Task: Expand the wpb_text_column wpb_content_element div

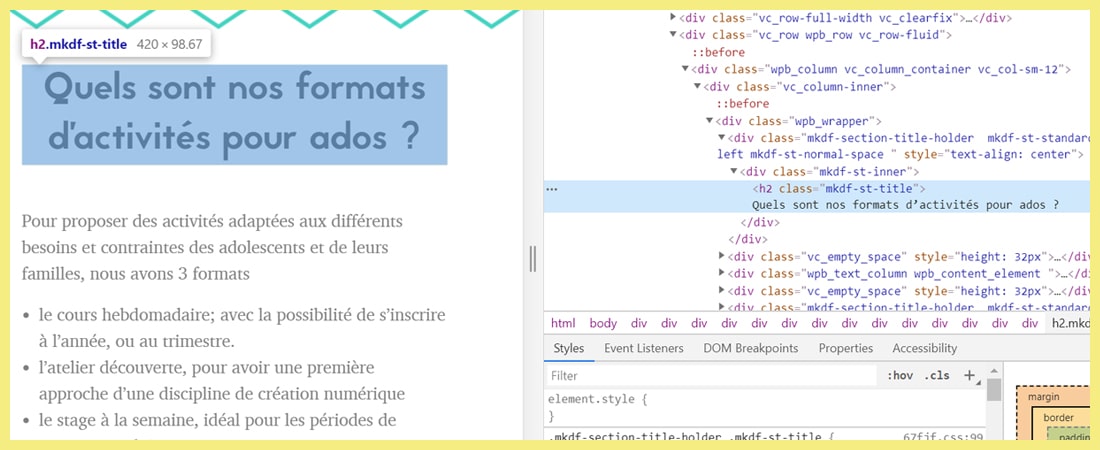Action: click(x=722, y=273)
